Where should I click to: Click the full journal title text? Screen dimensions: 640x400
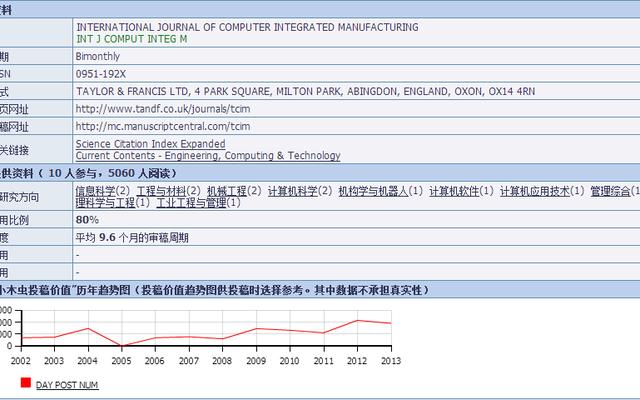click(247, 26)
